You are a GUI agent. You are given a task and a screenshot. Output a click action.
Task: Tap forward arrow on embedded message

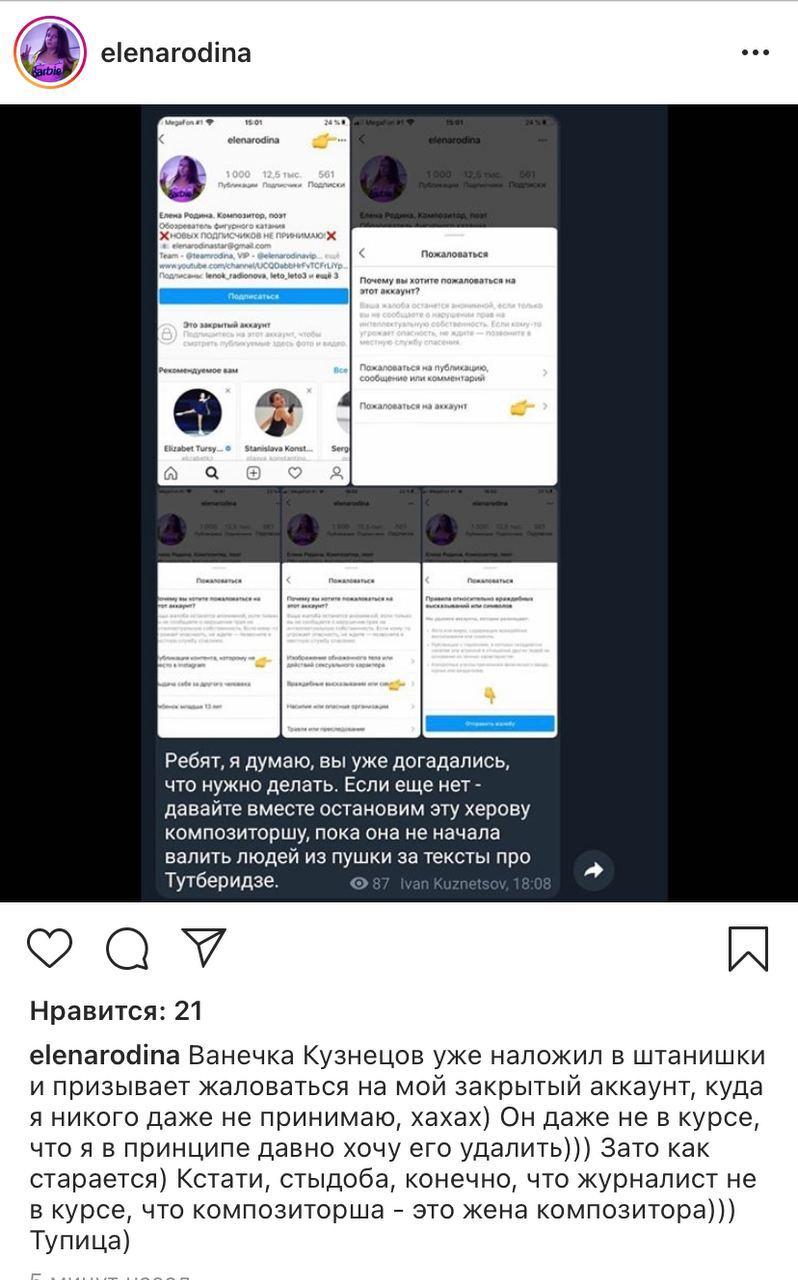[594, 870]
